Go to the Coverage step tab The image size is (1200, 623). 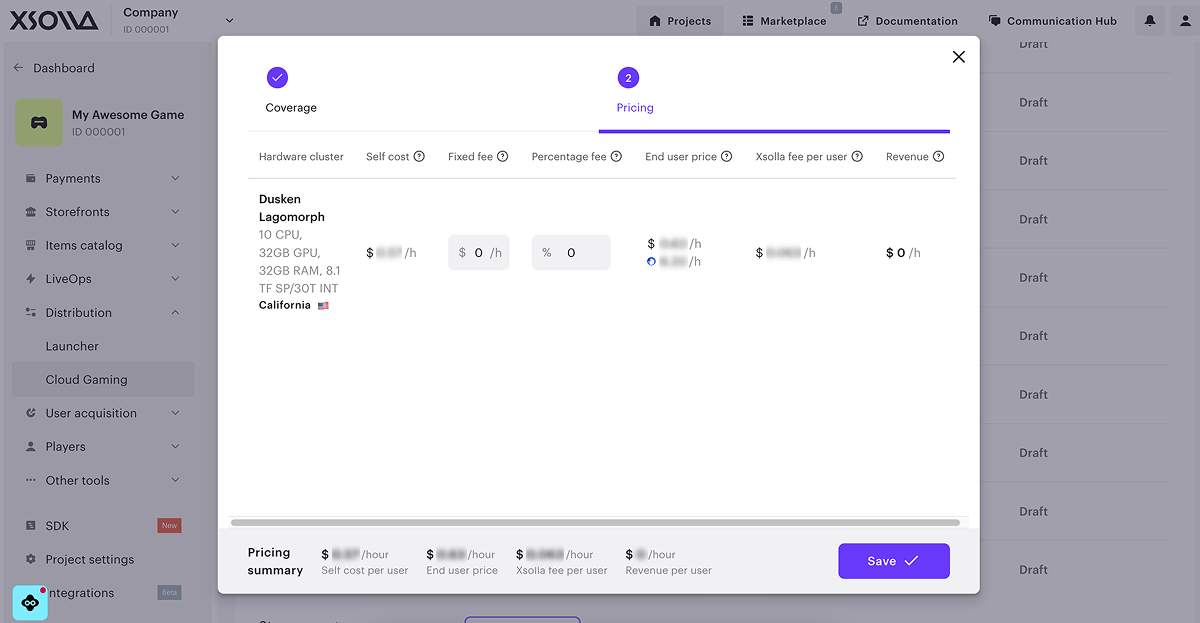[291, 90]
